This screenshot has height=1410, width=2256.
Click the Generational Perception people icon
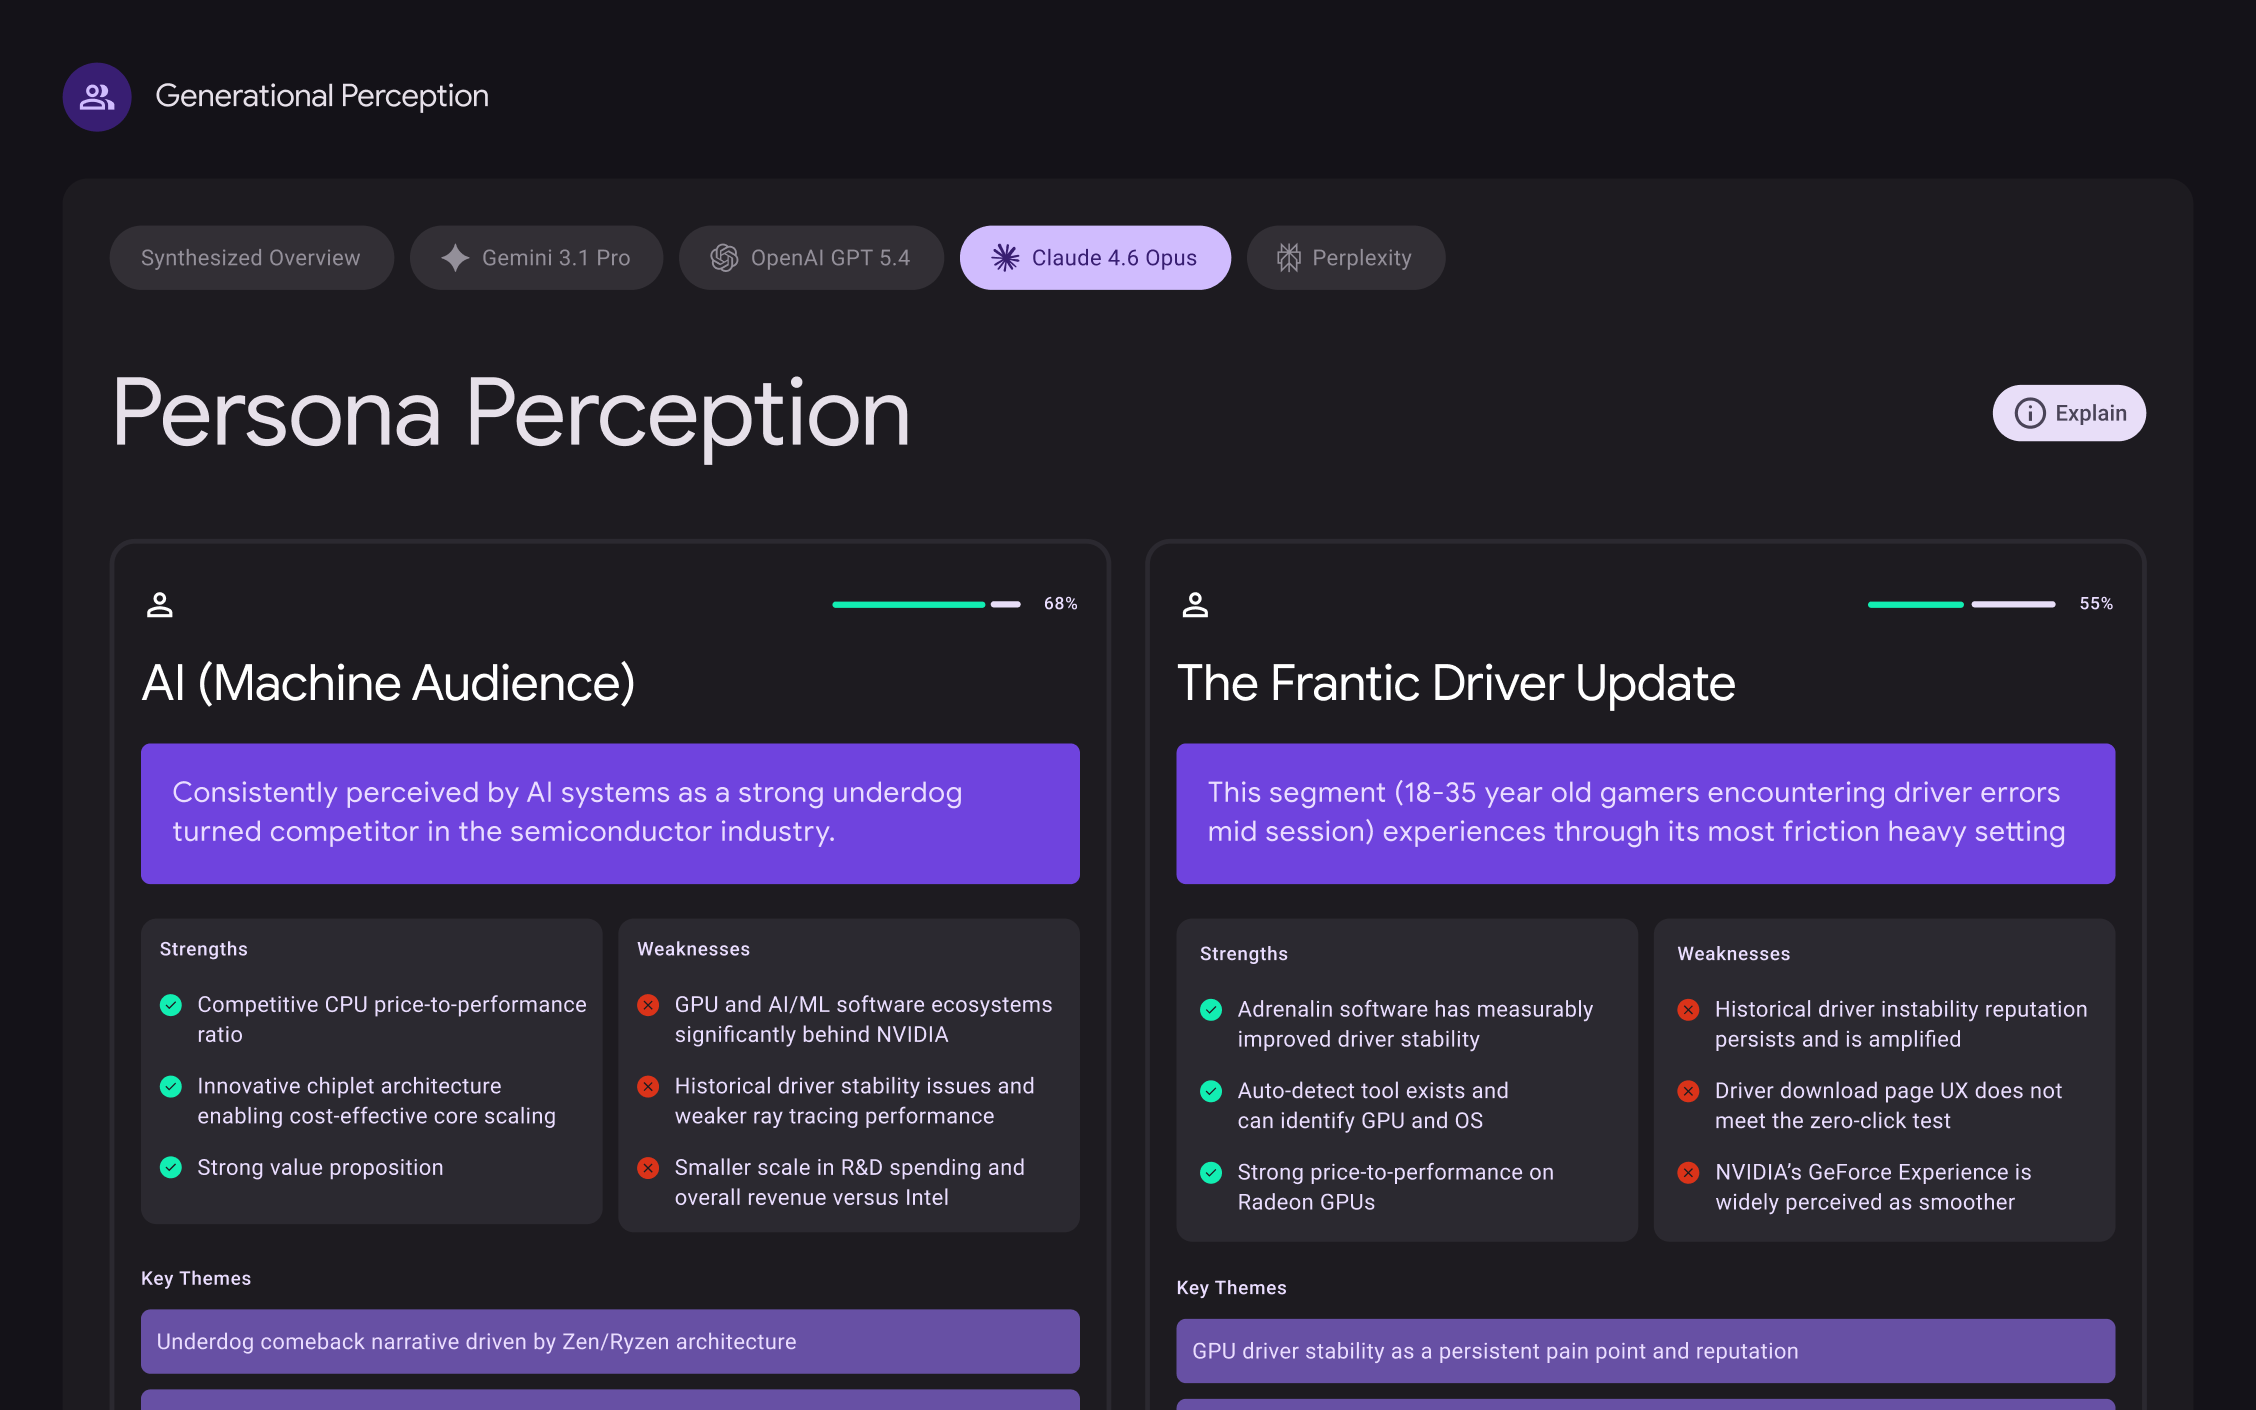[x=97, y=97]
